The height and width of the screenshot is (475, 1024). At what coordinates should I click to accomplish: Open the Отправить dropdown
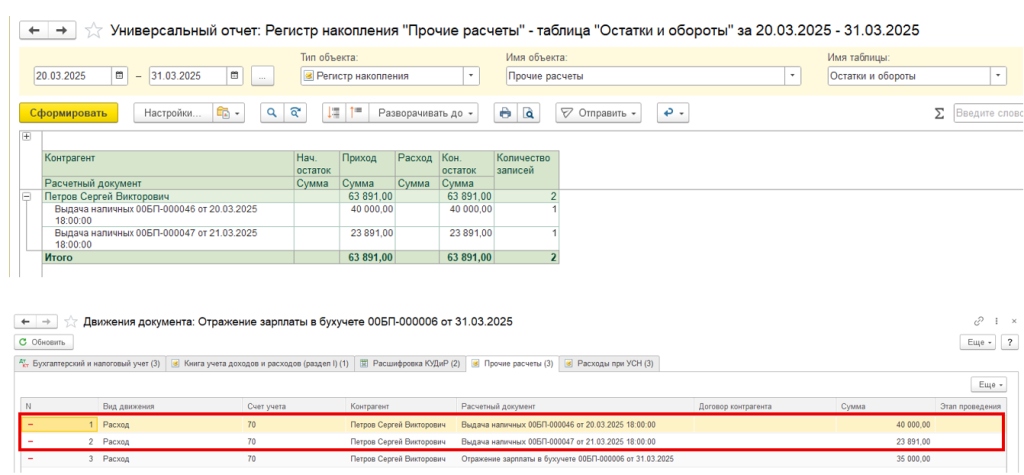coord(598,113)
